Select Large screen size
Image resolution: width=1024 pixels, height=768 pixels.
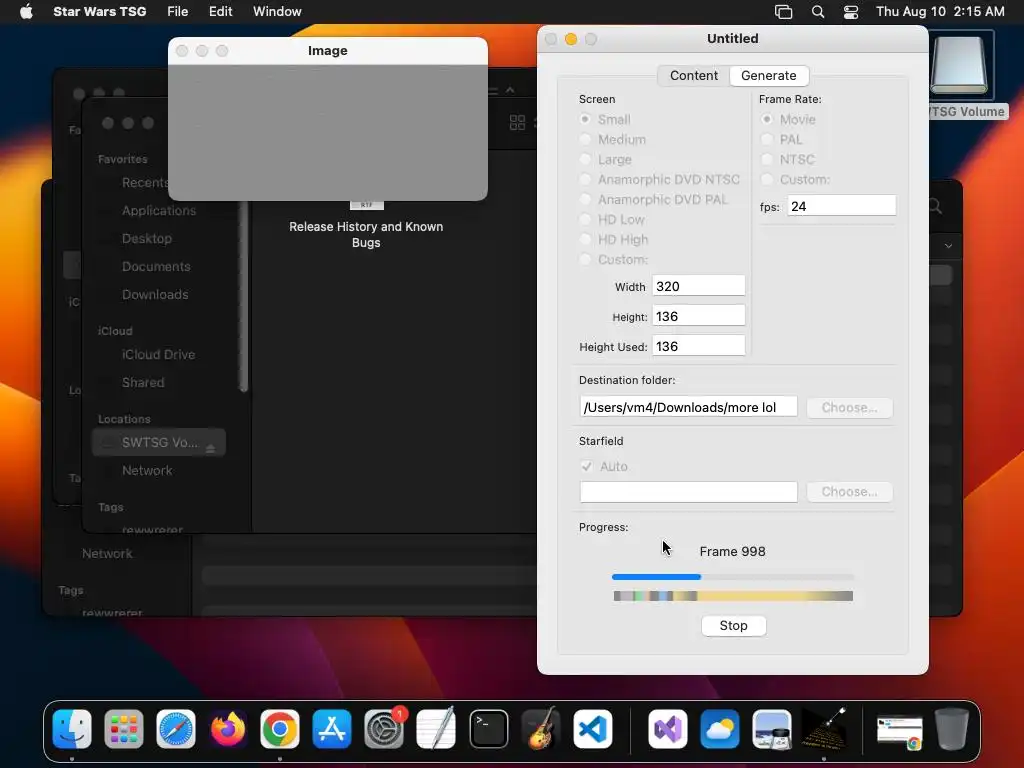tap(585, 159)
